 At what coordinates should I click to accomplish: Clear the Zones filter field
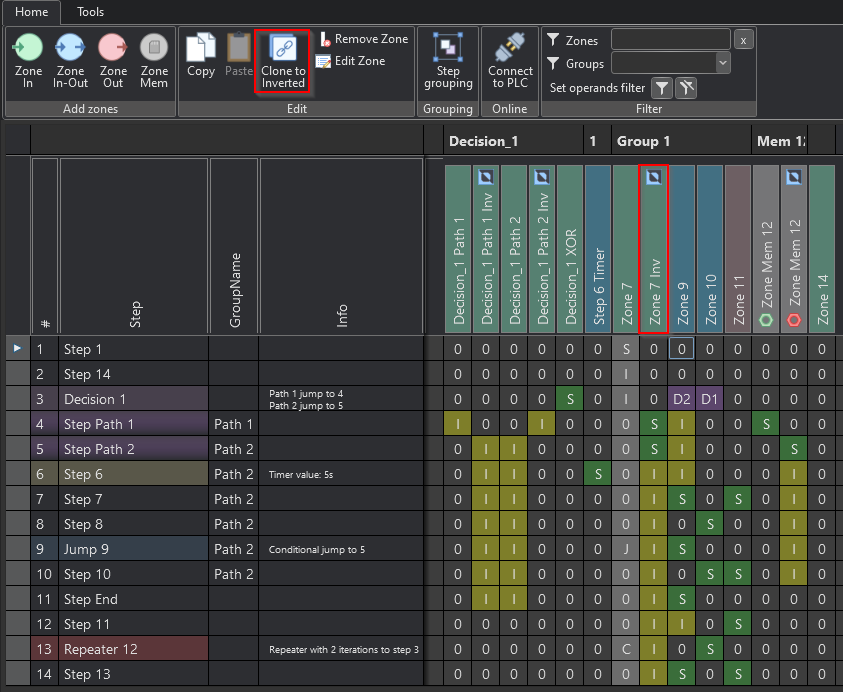pos(744,40)
